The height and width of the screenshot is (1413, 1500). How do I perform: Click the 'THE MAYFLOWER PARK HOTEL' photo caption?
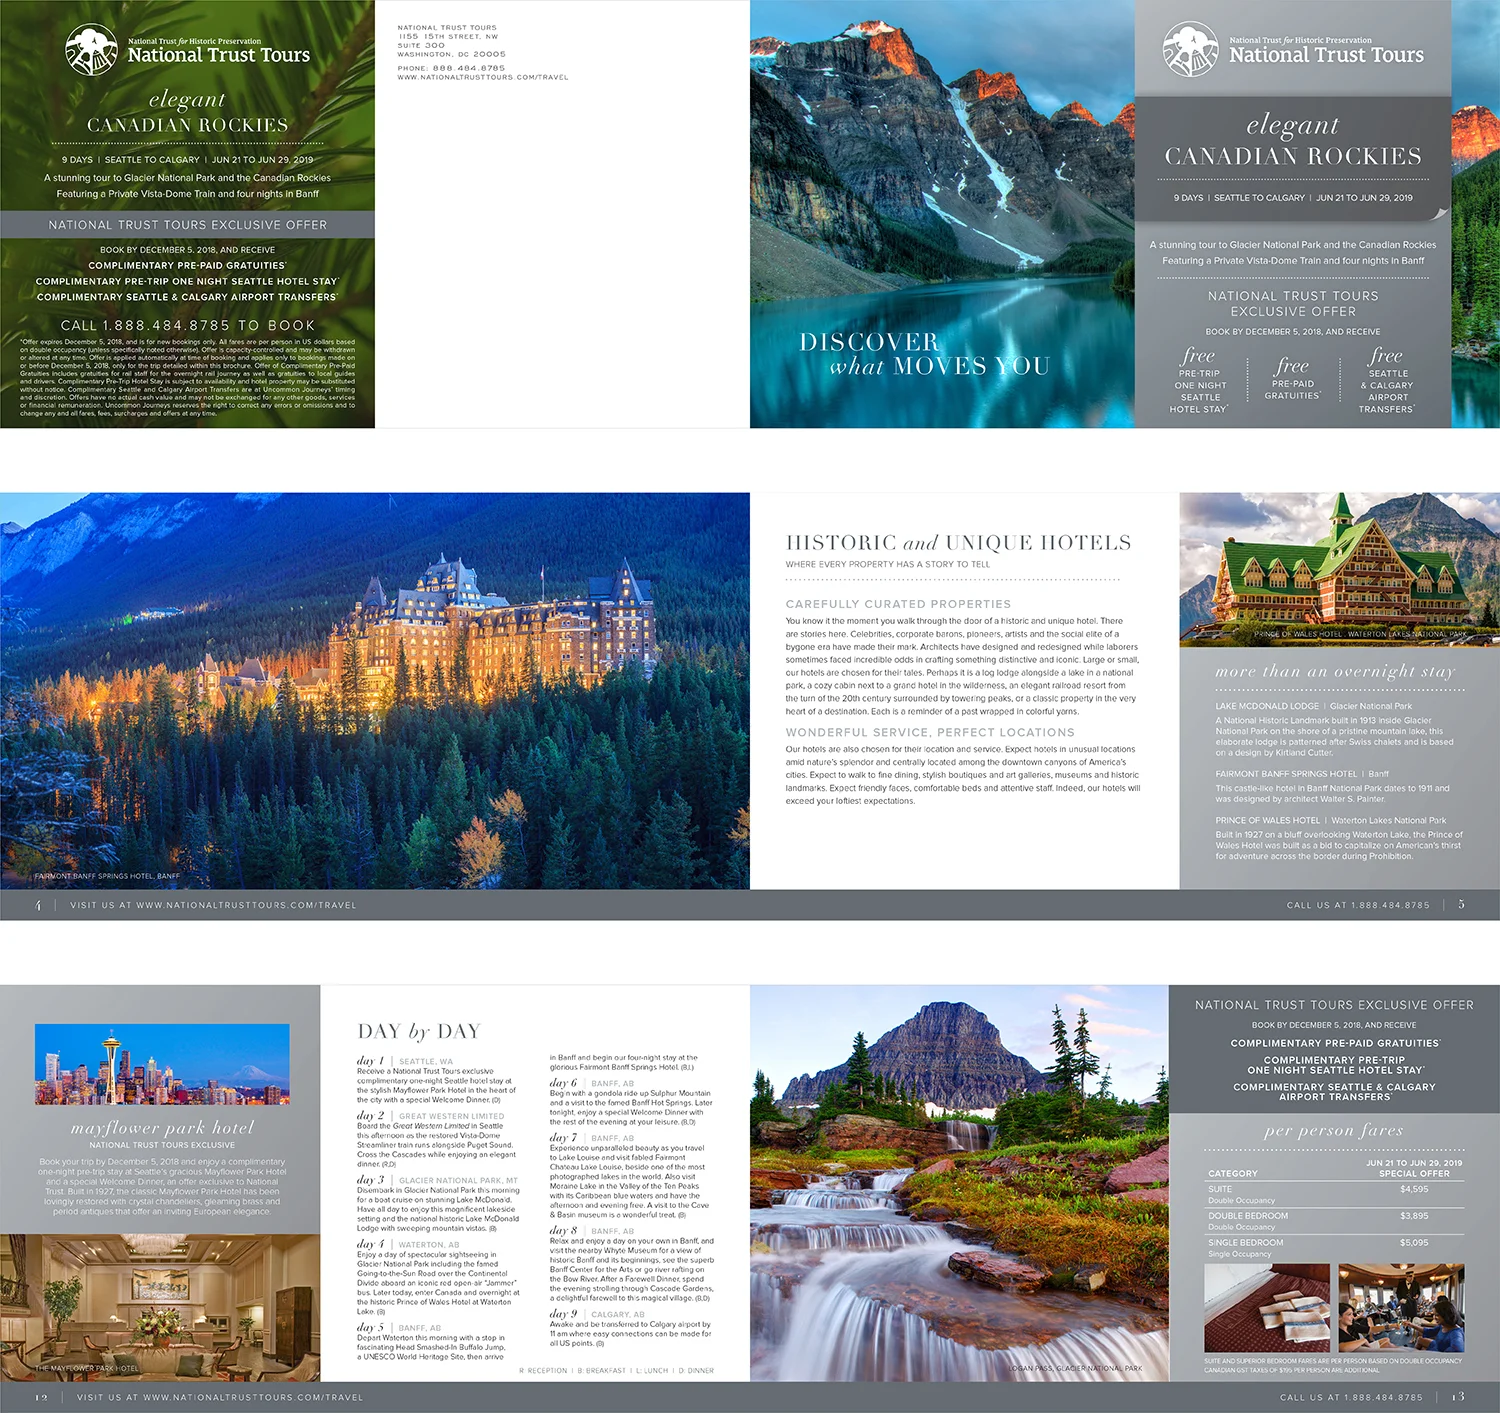pos(87,1368)
